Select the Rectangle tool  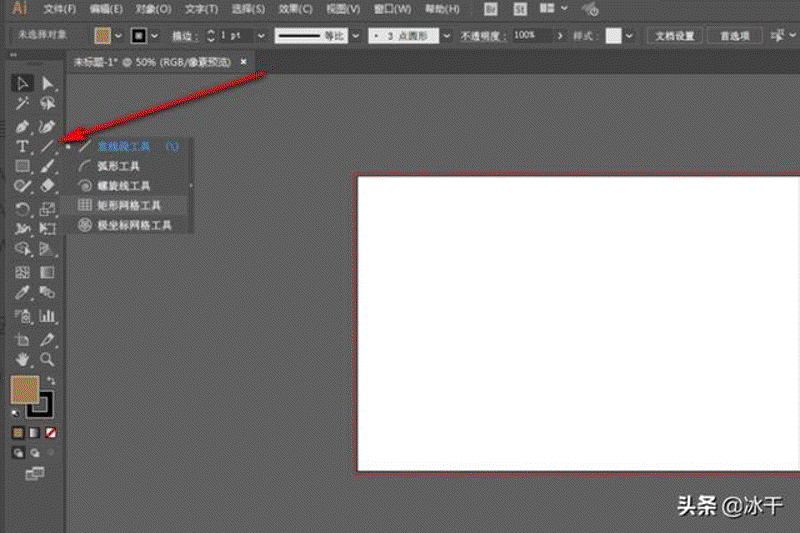[22, 166]
